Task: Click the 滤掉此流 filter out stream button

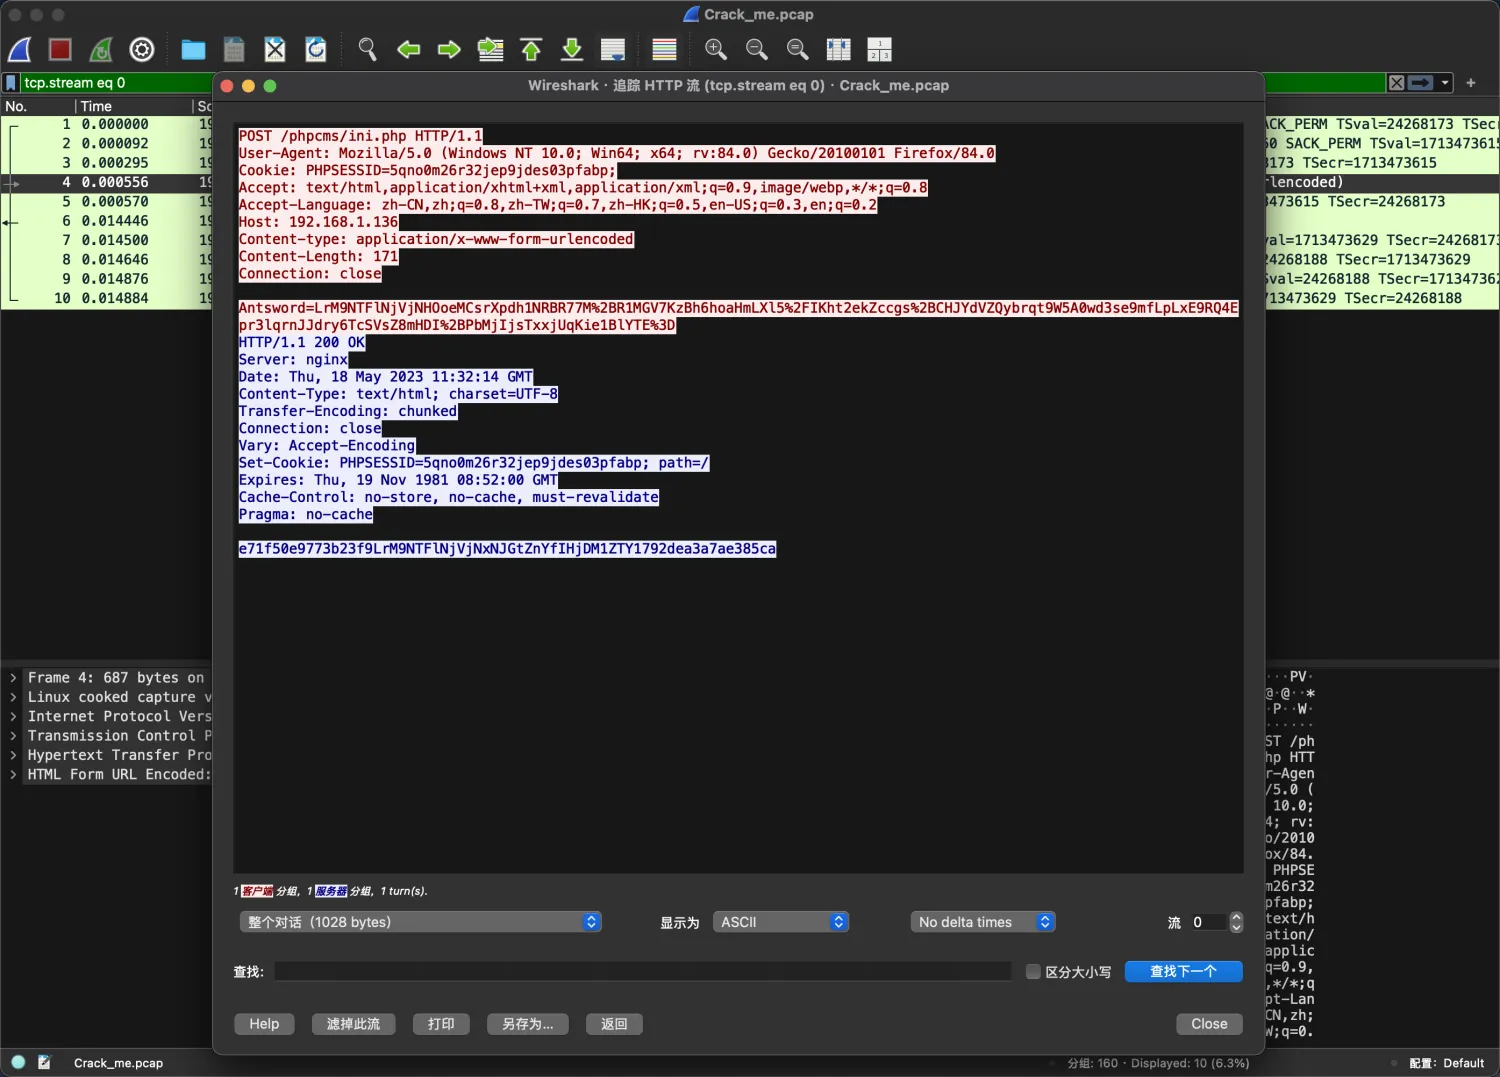Action: point(353,1024)
